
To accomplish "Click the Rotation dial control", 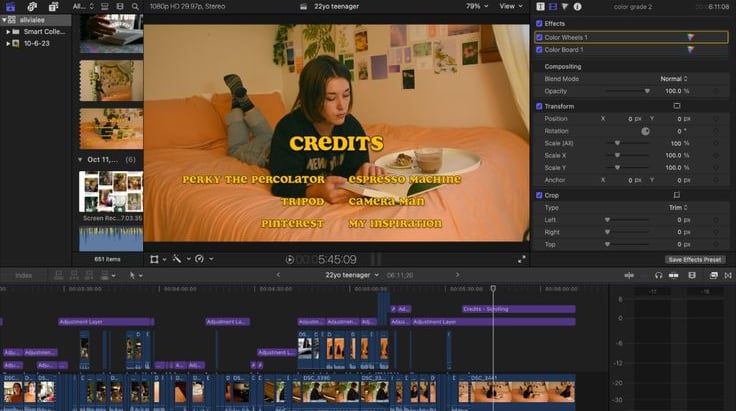I will click(645, 131).
